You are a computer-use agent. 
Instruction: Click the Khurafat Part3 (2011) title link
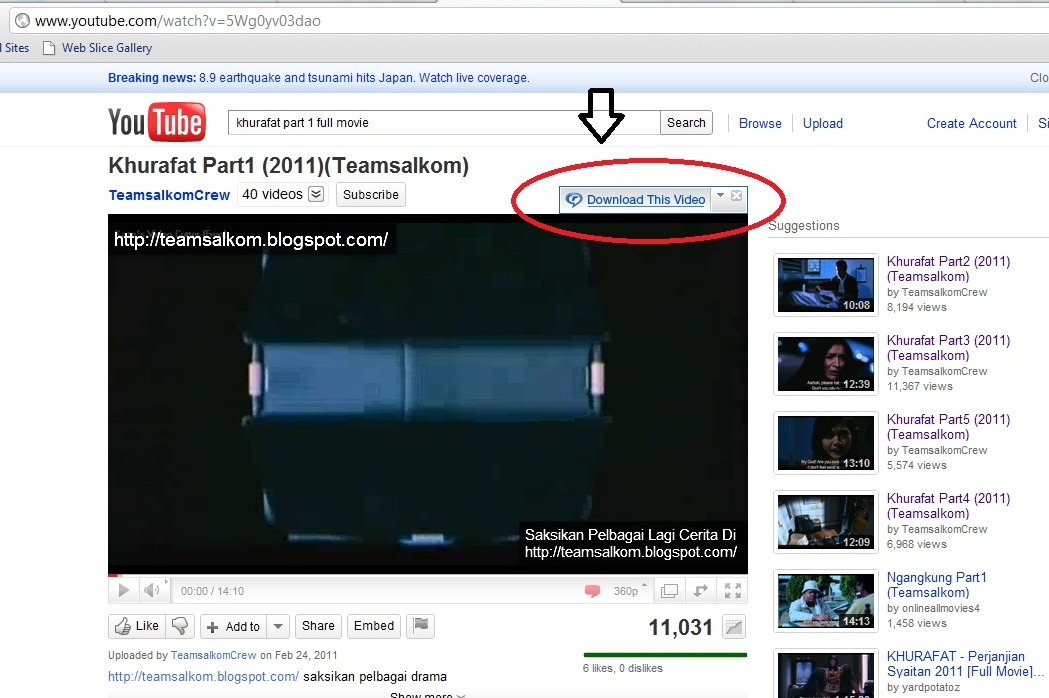coord(948,348)
